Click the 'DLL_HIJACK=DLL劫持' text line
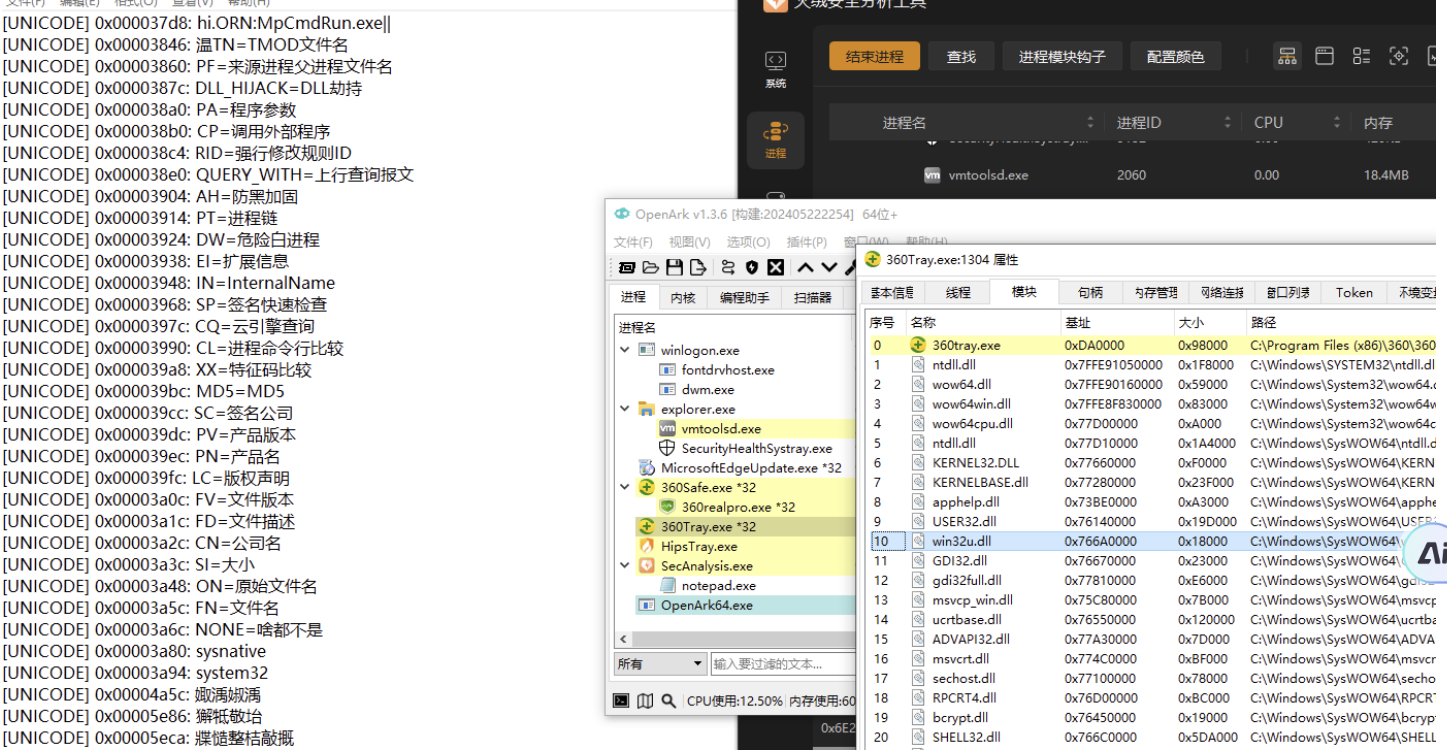 (x=182, y=88)
